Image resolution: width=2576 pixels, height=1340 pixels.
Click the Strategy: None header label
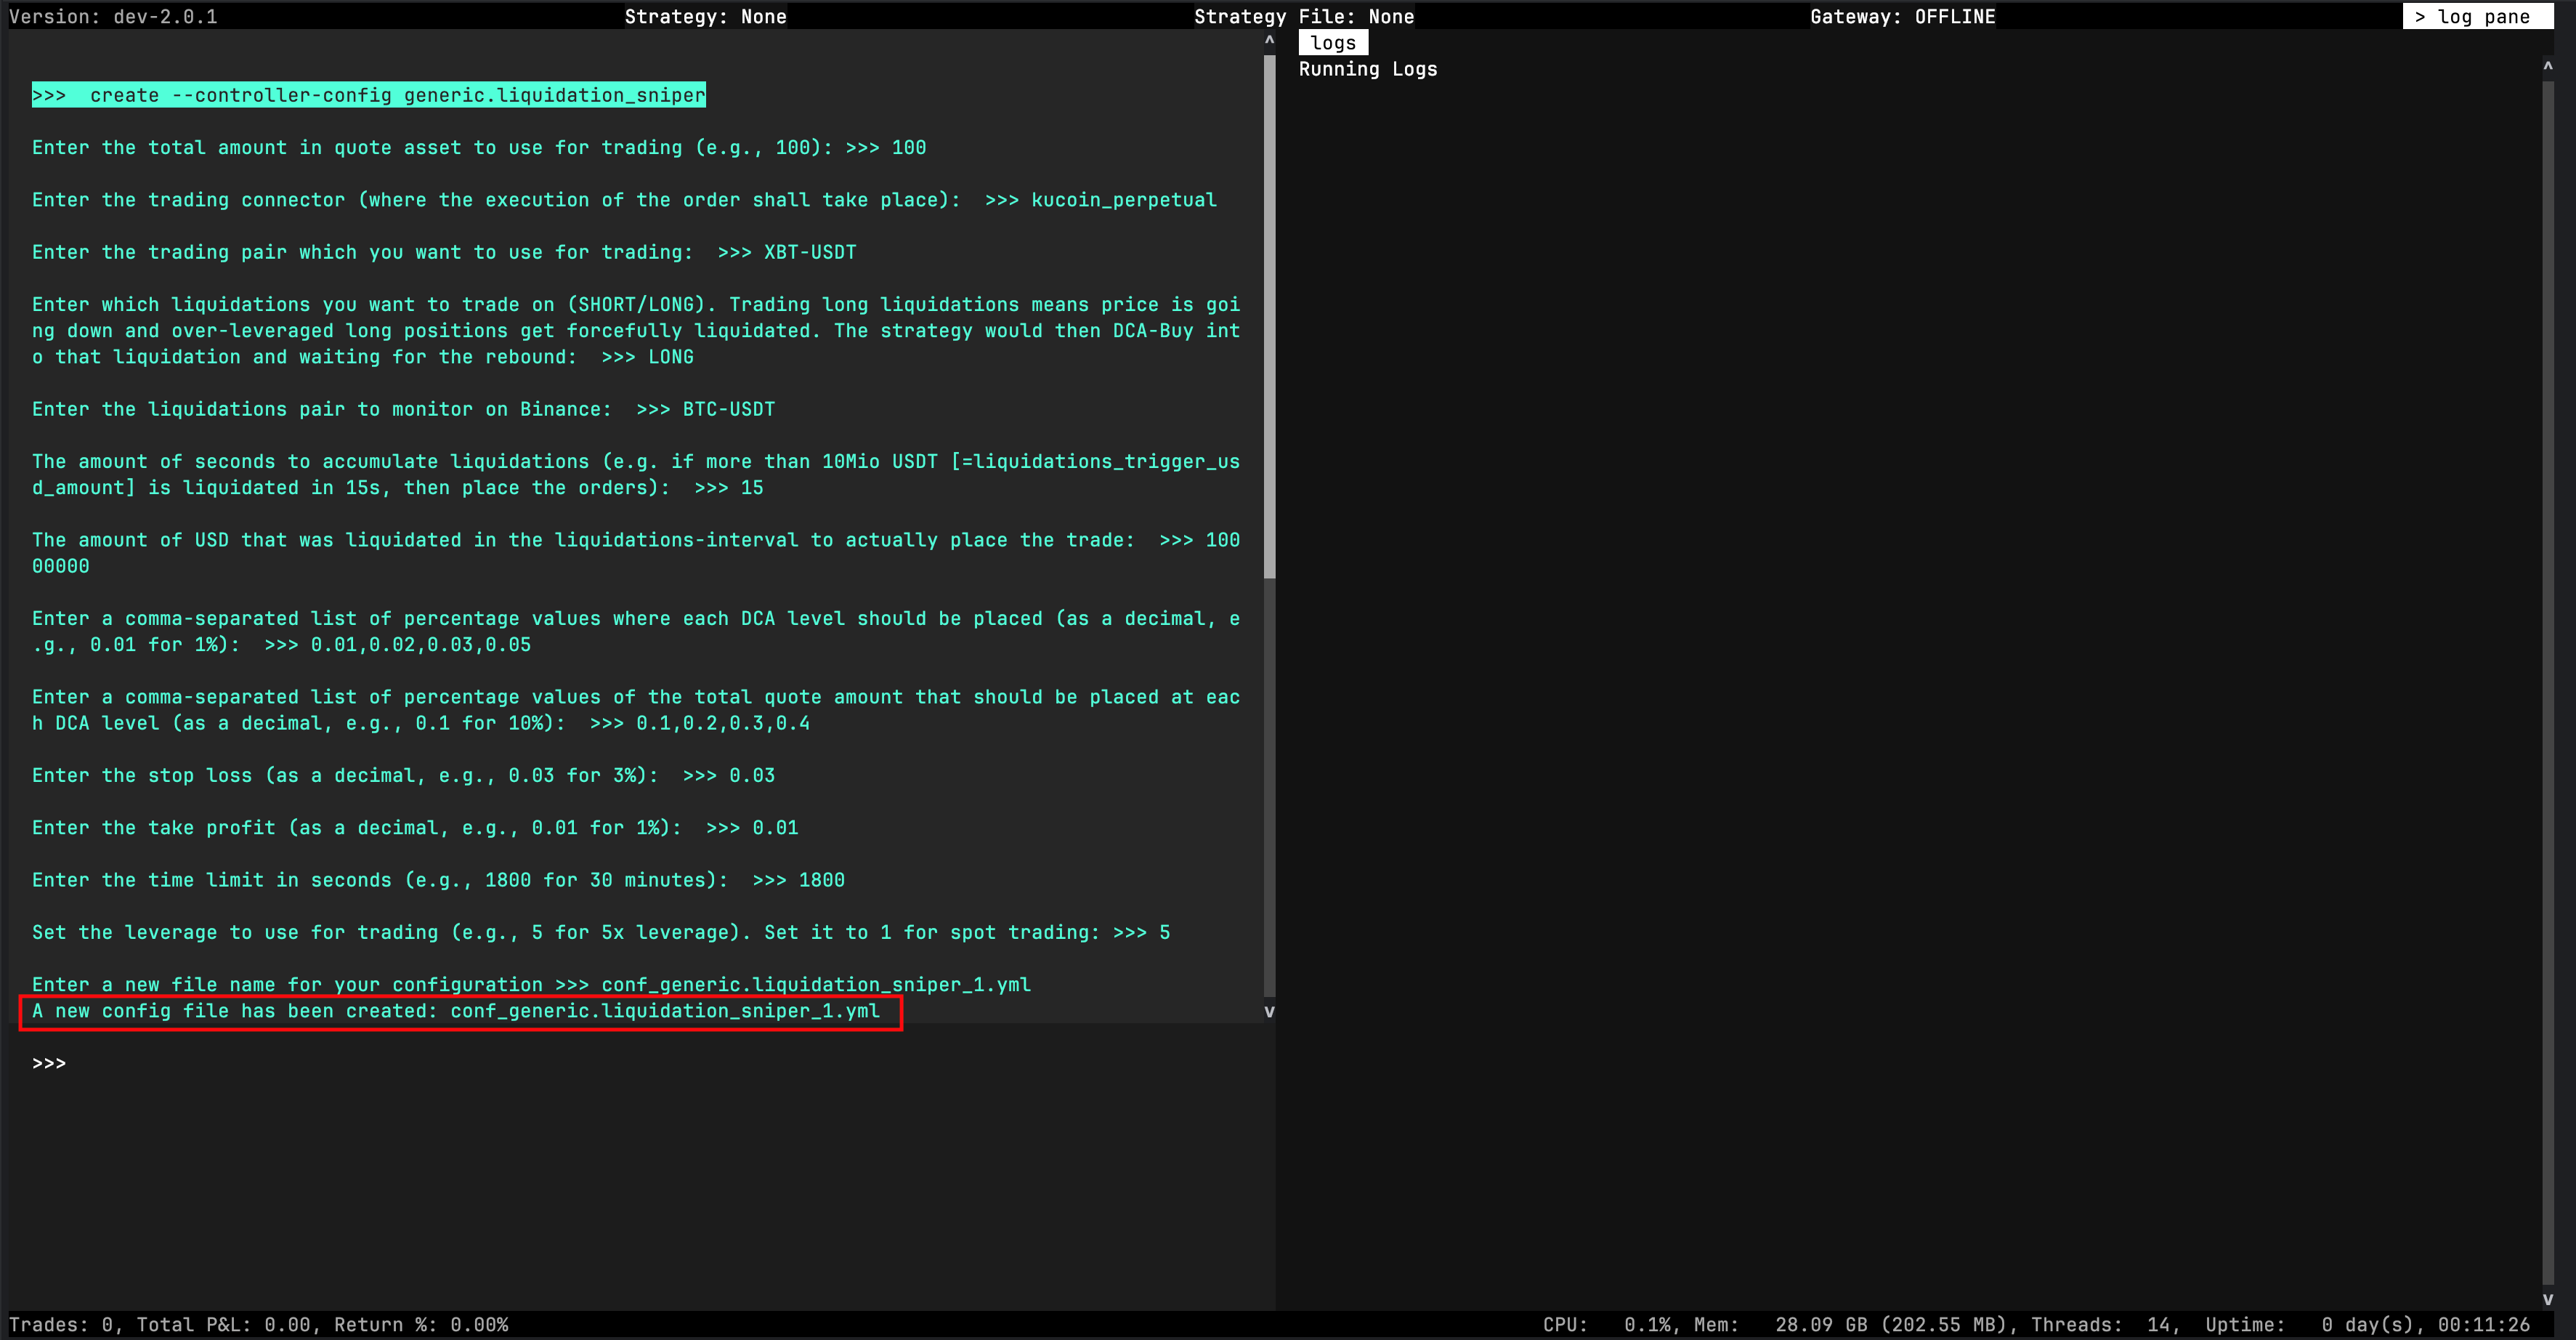pos(705,16)
